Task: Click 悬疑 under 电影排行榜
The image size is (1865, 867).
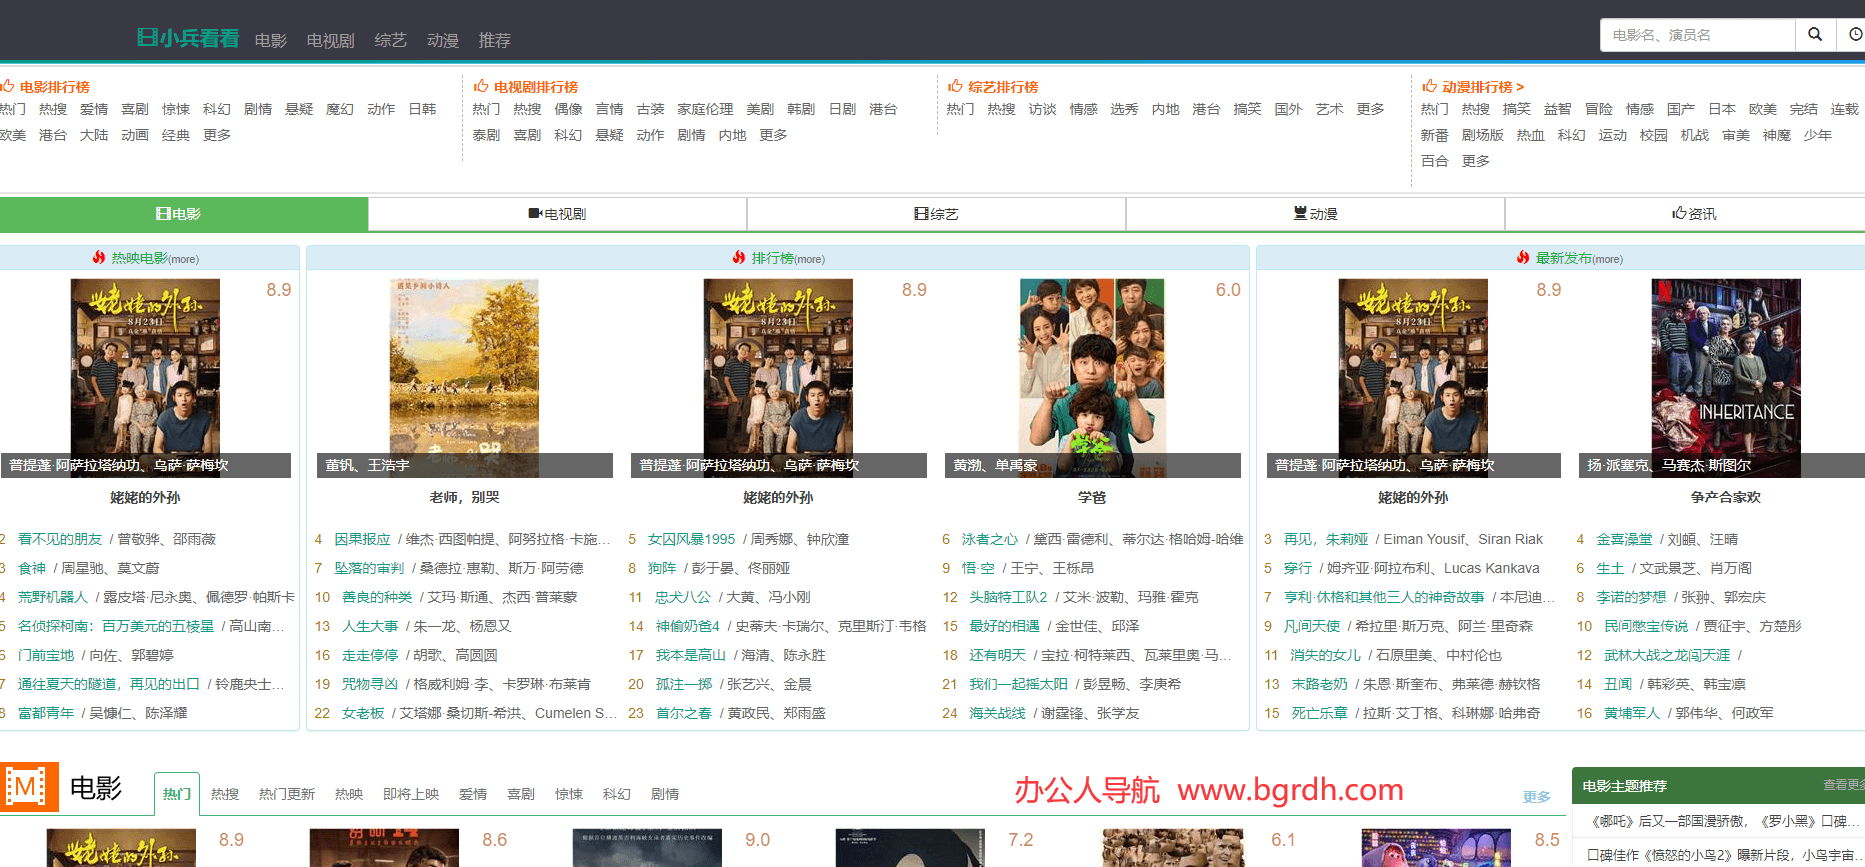Action: [x=299, y=109]
